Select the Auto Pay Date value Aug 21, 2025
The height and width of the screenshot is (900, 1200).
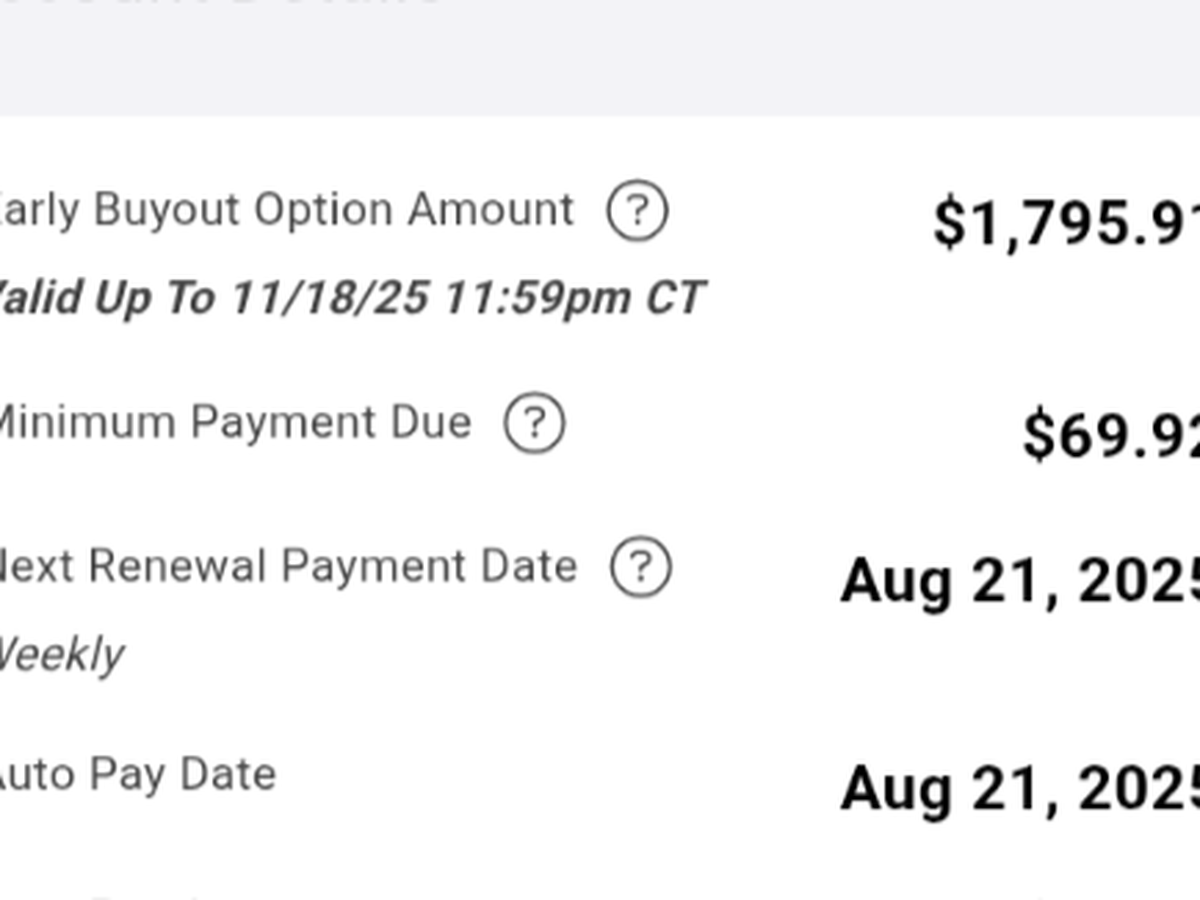point(1020,789)
